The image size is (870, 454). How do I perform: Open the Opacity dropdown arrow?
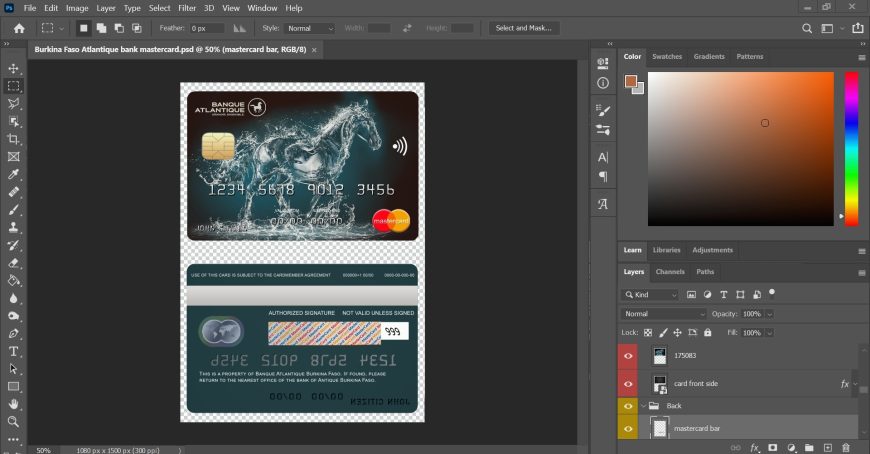click(770, 314)
